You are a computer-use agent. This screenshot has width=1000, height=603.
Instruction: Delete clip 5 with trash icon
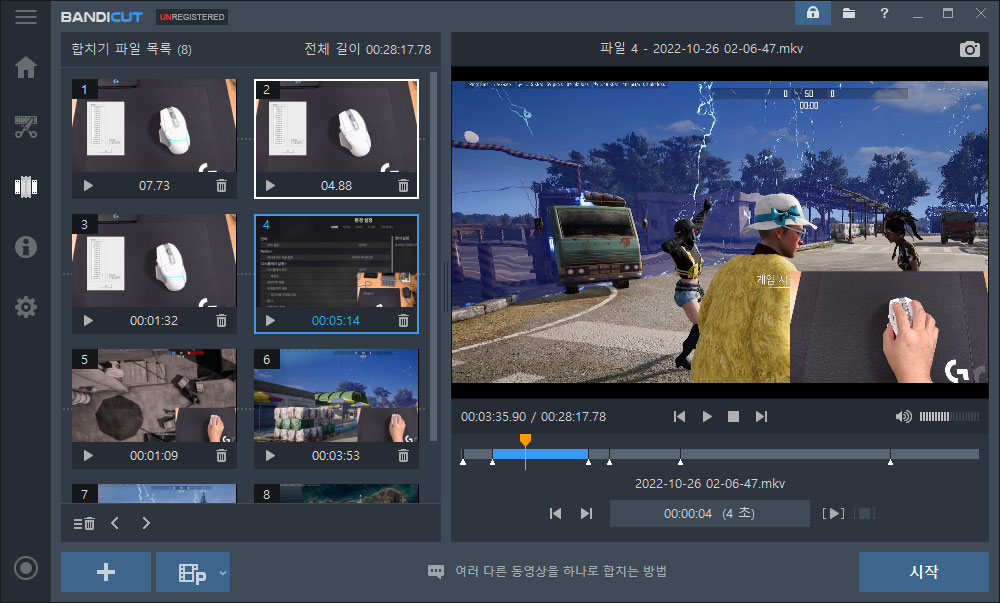[x=221, y=456]
